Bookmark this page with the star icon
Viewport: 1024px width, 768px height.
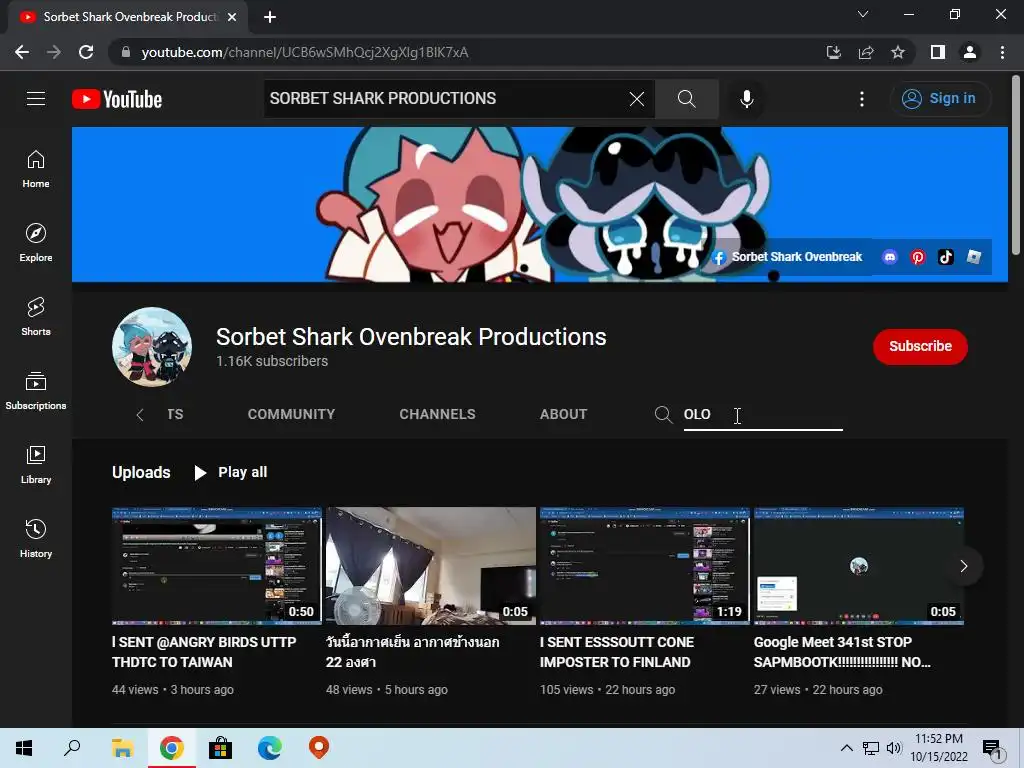click(898, 52)
